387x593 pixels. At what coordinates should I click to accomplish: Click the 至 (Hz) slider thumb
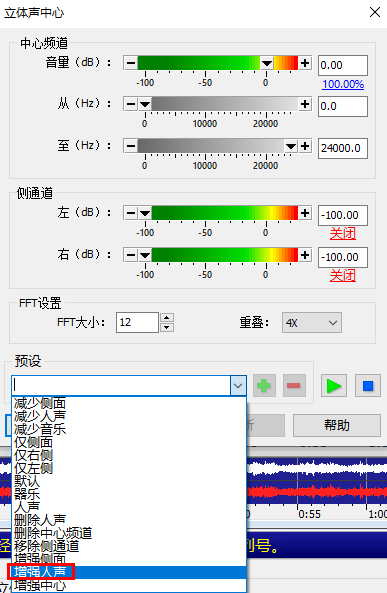(x=291, y=146)
